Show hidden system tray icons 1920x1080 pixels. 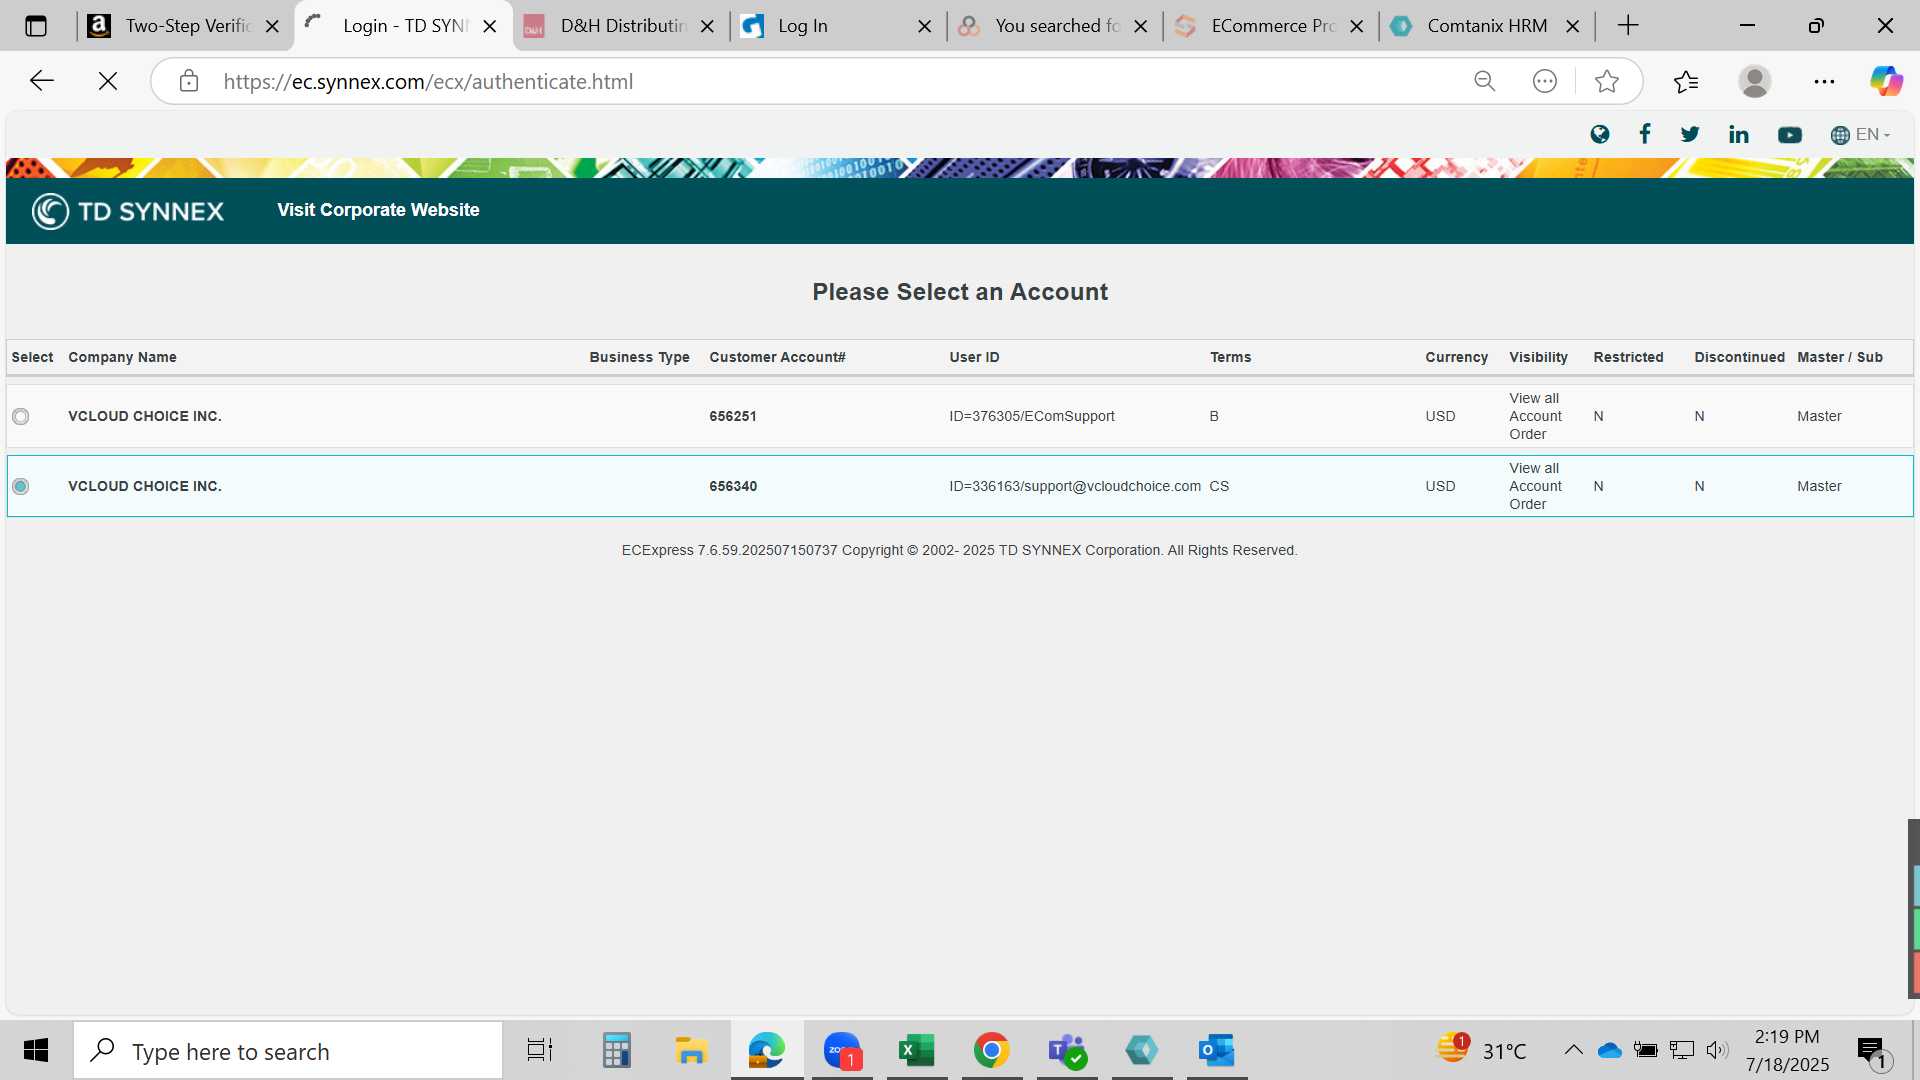(1573, 1050)
